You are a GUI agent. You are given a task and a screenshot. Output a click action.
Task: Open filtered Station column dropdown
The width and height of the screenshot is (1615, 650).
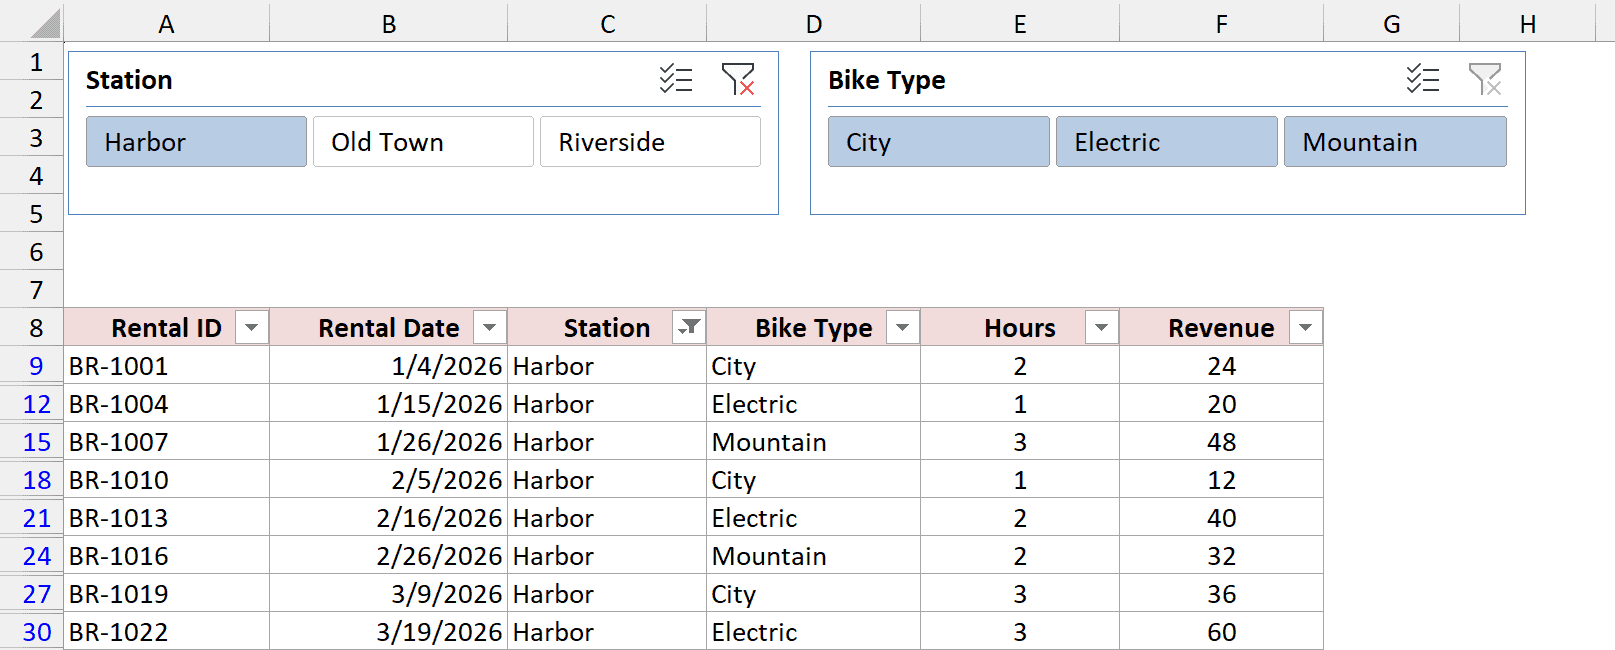689,327
